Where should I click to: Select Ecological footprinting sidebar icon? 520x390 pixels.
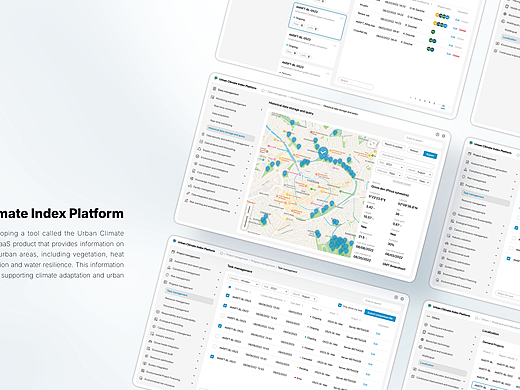[x=156, y=319]
